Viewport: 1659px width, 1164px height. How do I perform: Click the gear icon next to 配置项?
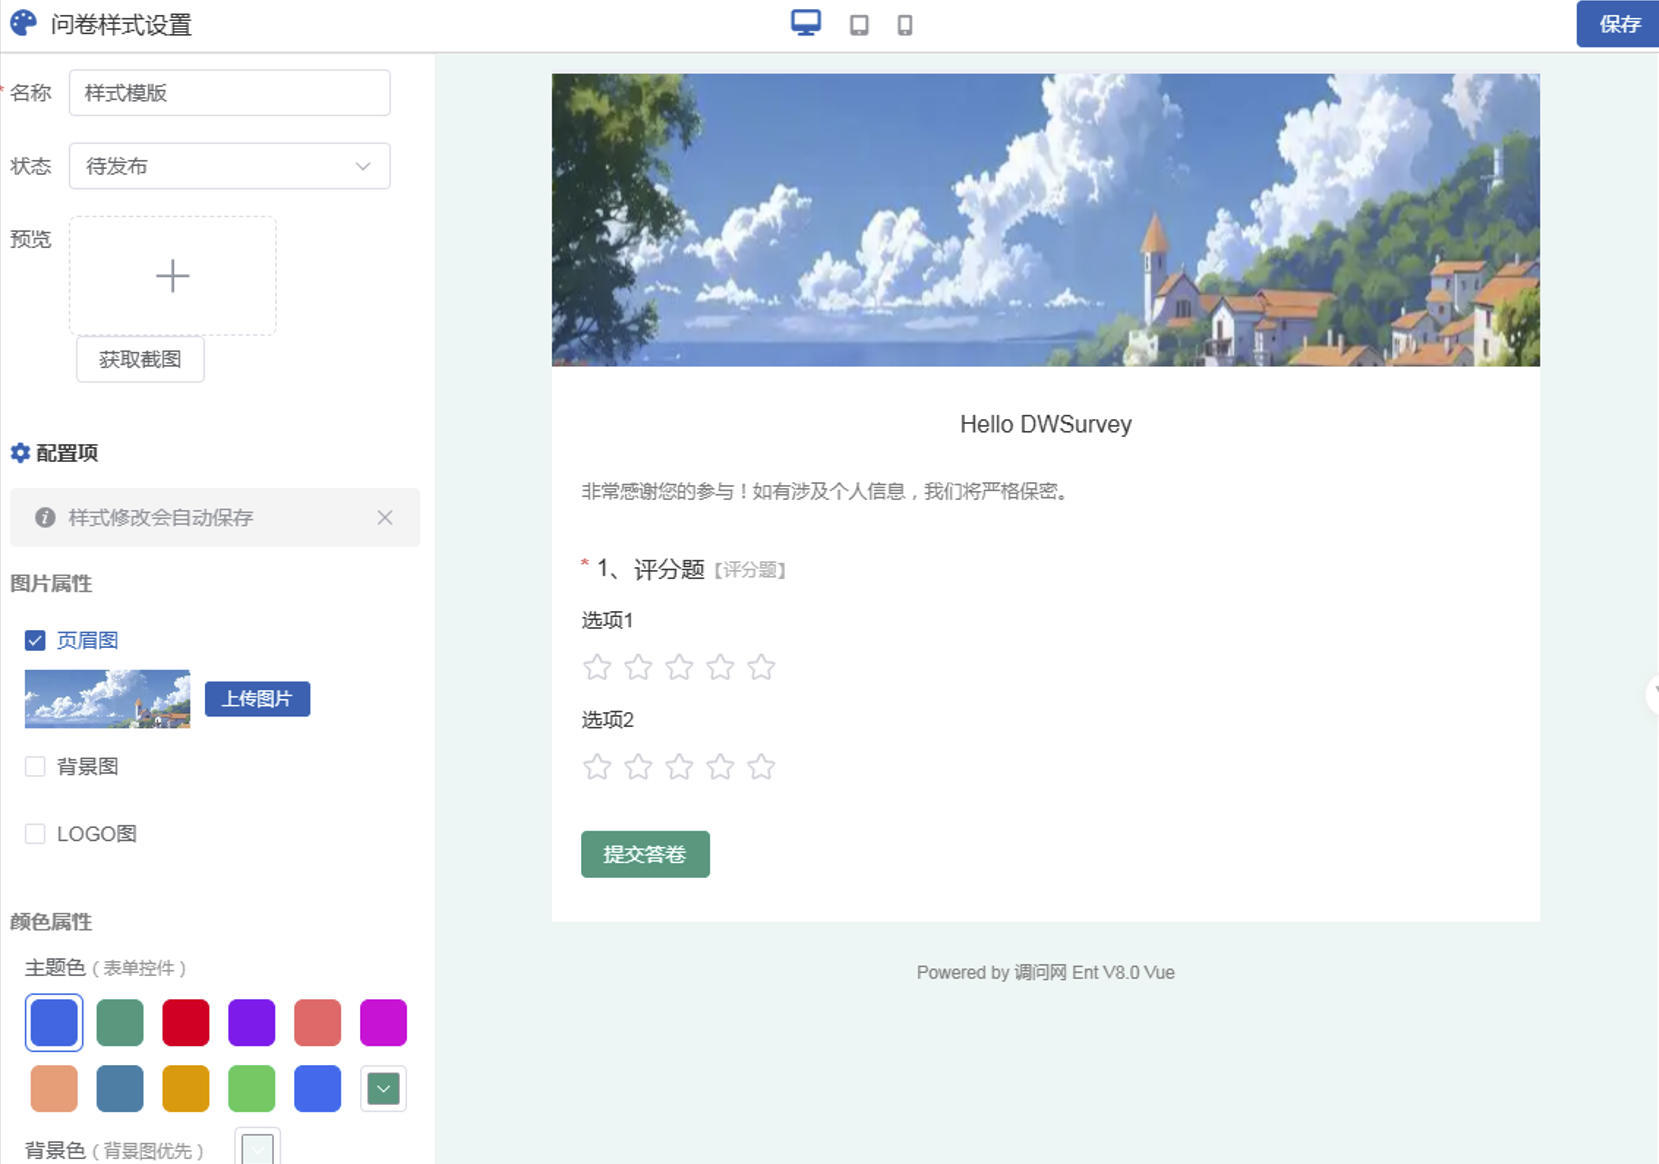(x=20, y=453)
